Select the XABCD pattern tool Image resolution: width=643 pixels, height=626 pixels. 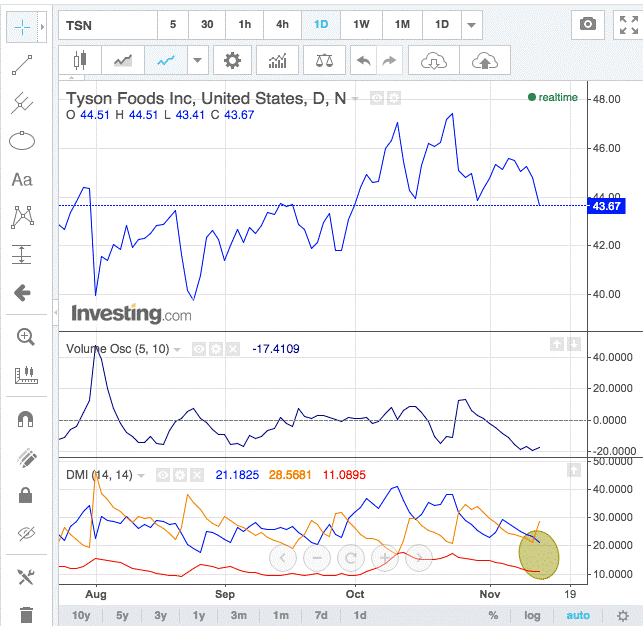(22, 217)
